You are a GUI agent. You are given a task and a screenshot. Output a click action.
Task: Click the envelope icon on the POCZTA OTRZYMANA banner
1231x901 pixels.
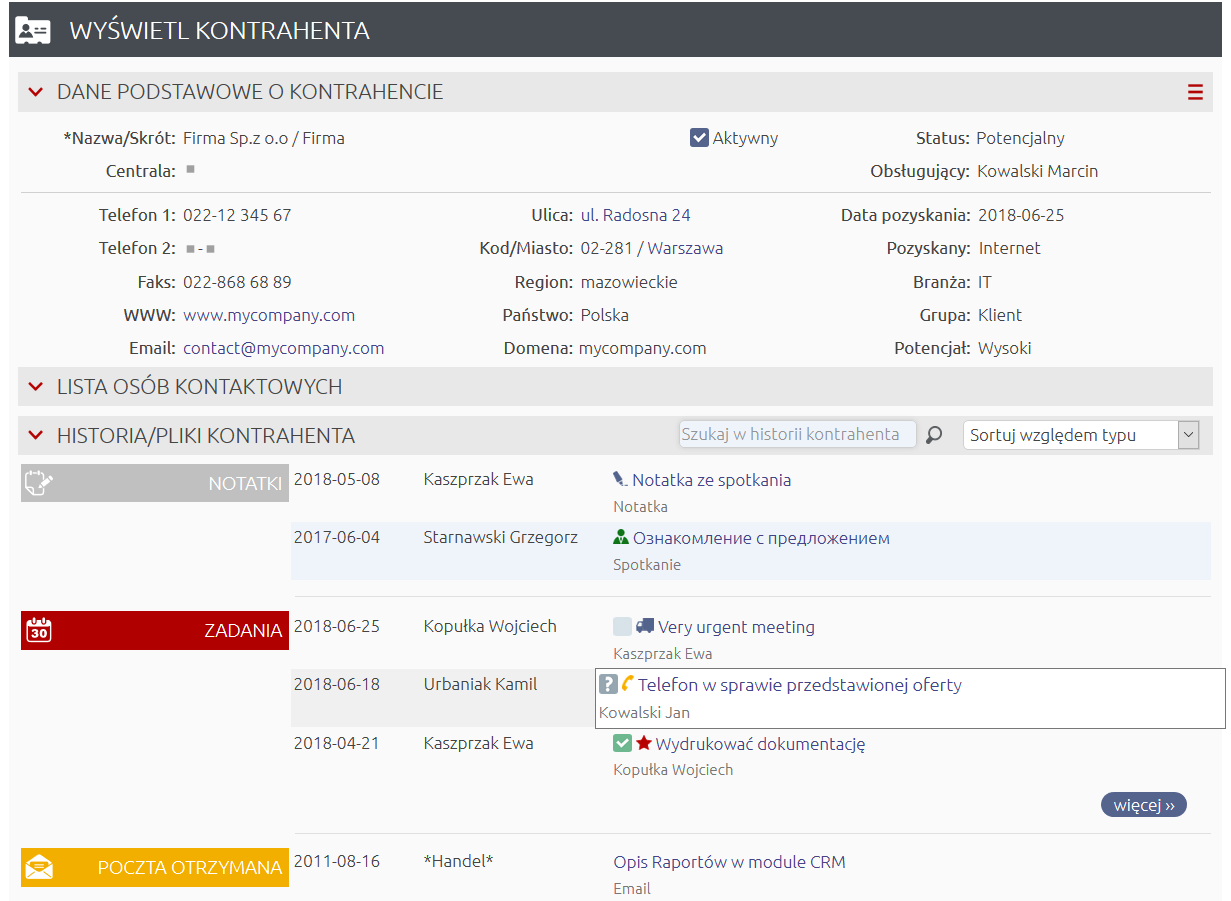[x=39, y=867]
